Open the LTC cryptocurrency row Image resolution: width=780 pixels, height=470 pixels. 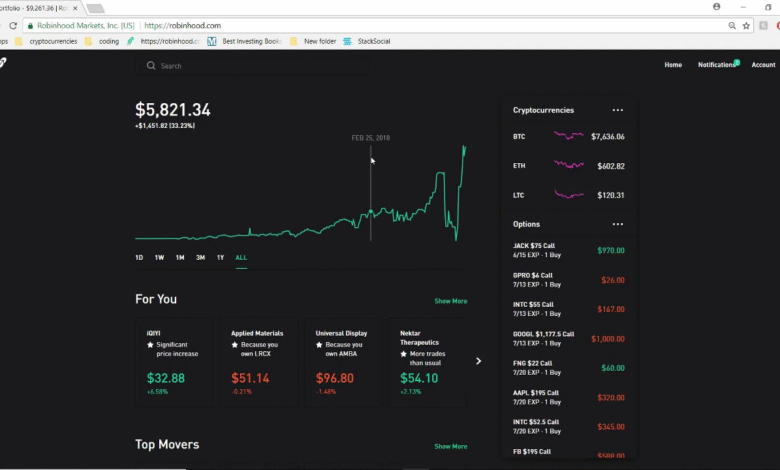tap(569, 195)
